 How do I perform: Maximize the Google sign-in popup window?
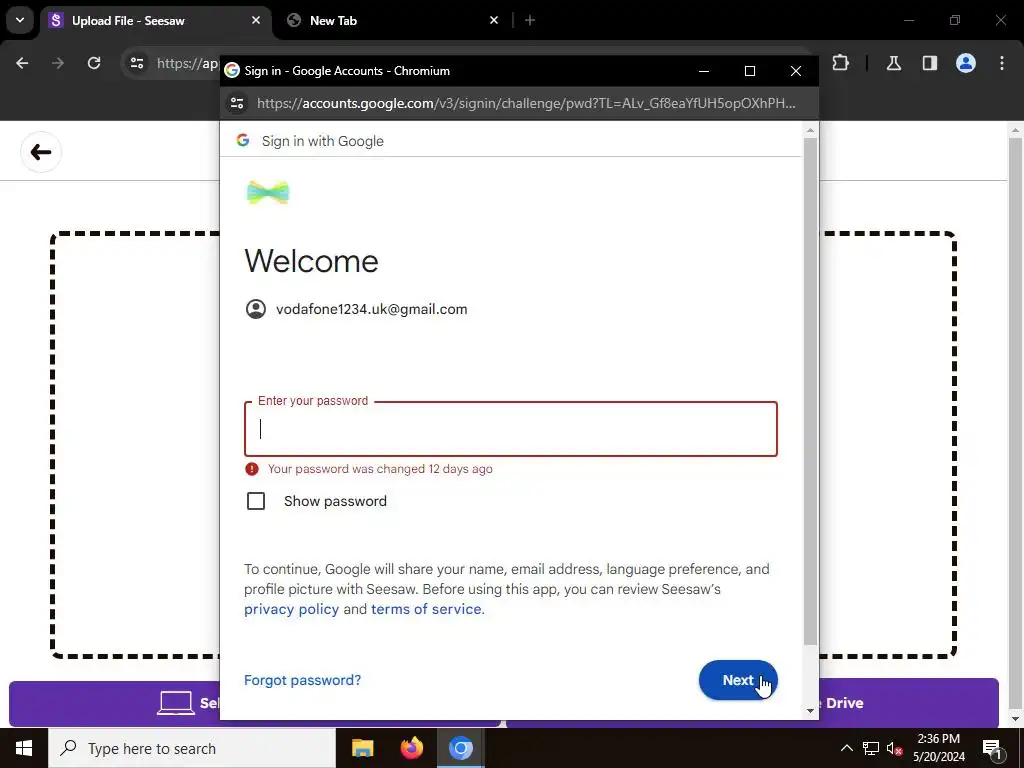click(x=750, y=71)
